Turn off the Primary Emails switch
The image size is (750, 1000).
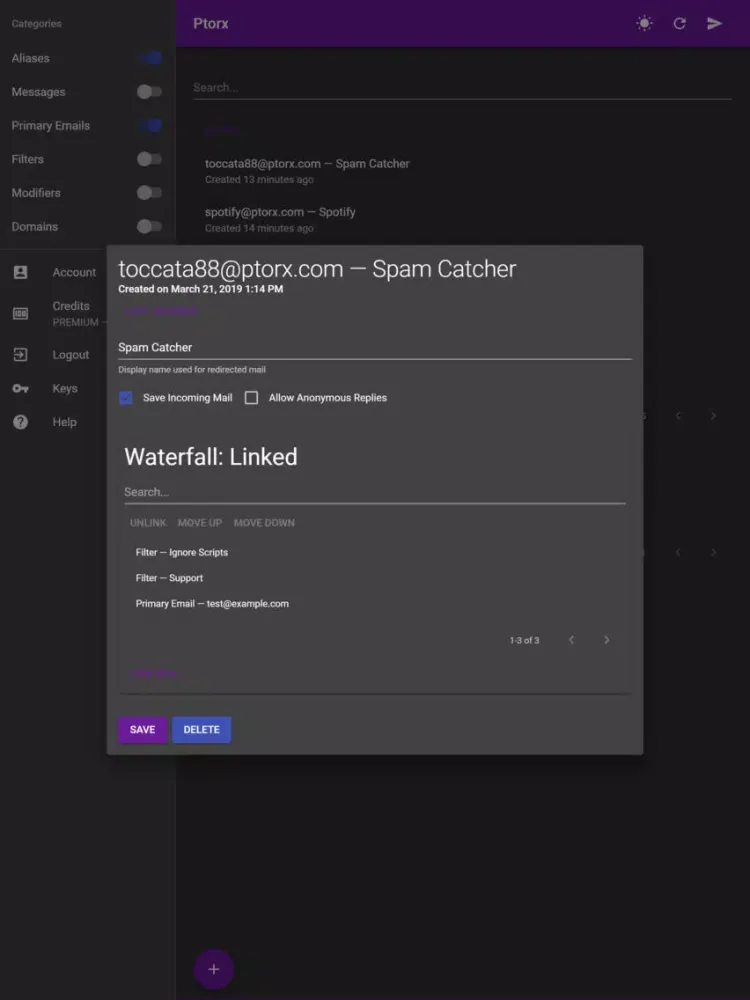pos(150,126)
